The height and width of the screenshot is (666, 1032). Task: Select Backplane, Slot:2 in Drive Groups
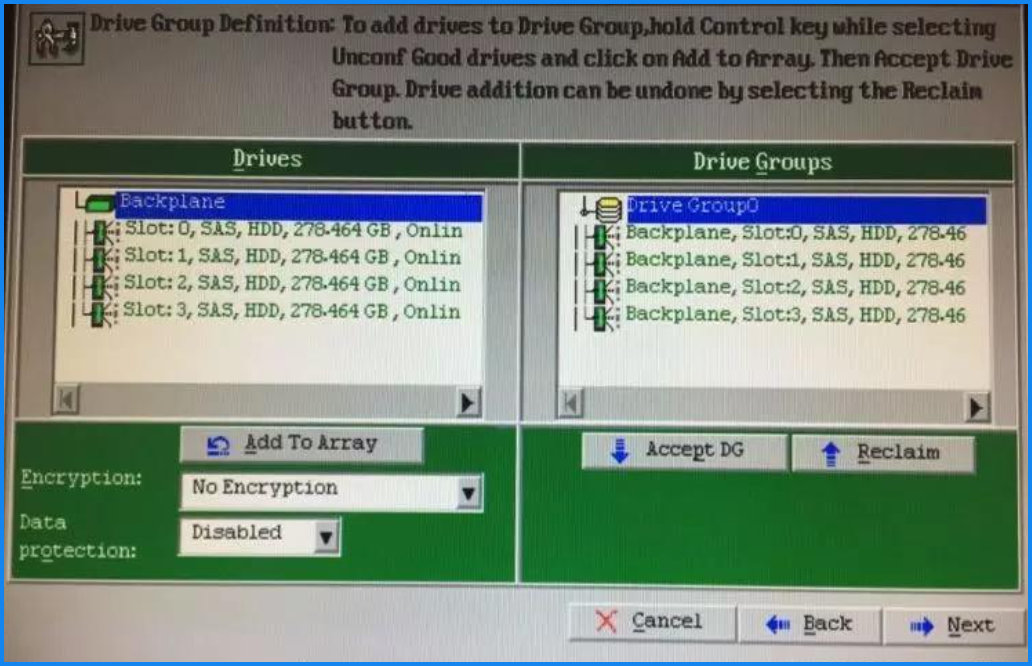(794, 289)
